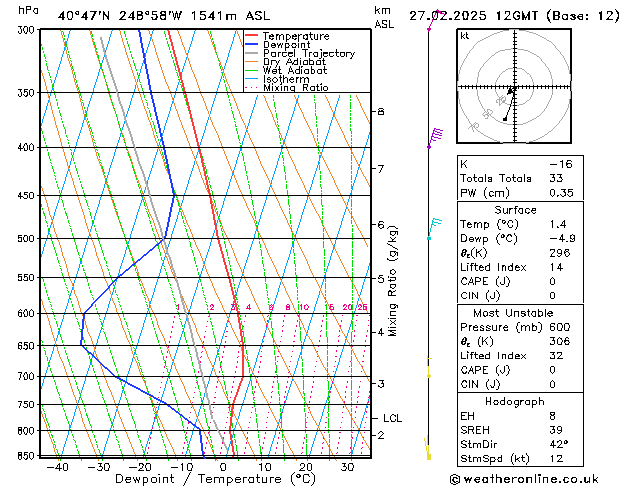
Task: Click the -20 temperature axis tick
Action: point(140,467)
